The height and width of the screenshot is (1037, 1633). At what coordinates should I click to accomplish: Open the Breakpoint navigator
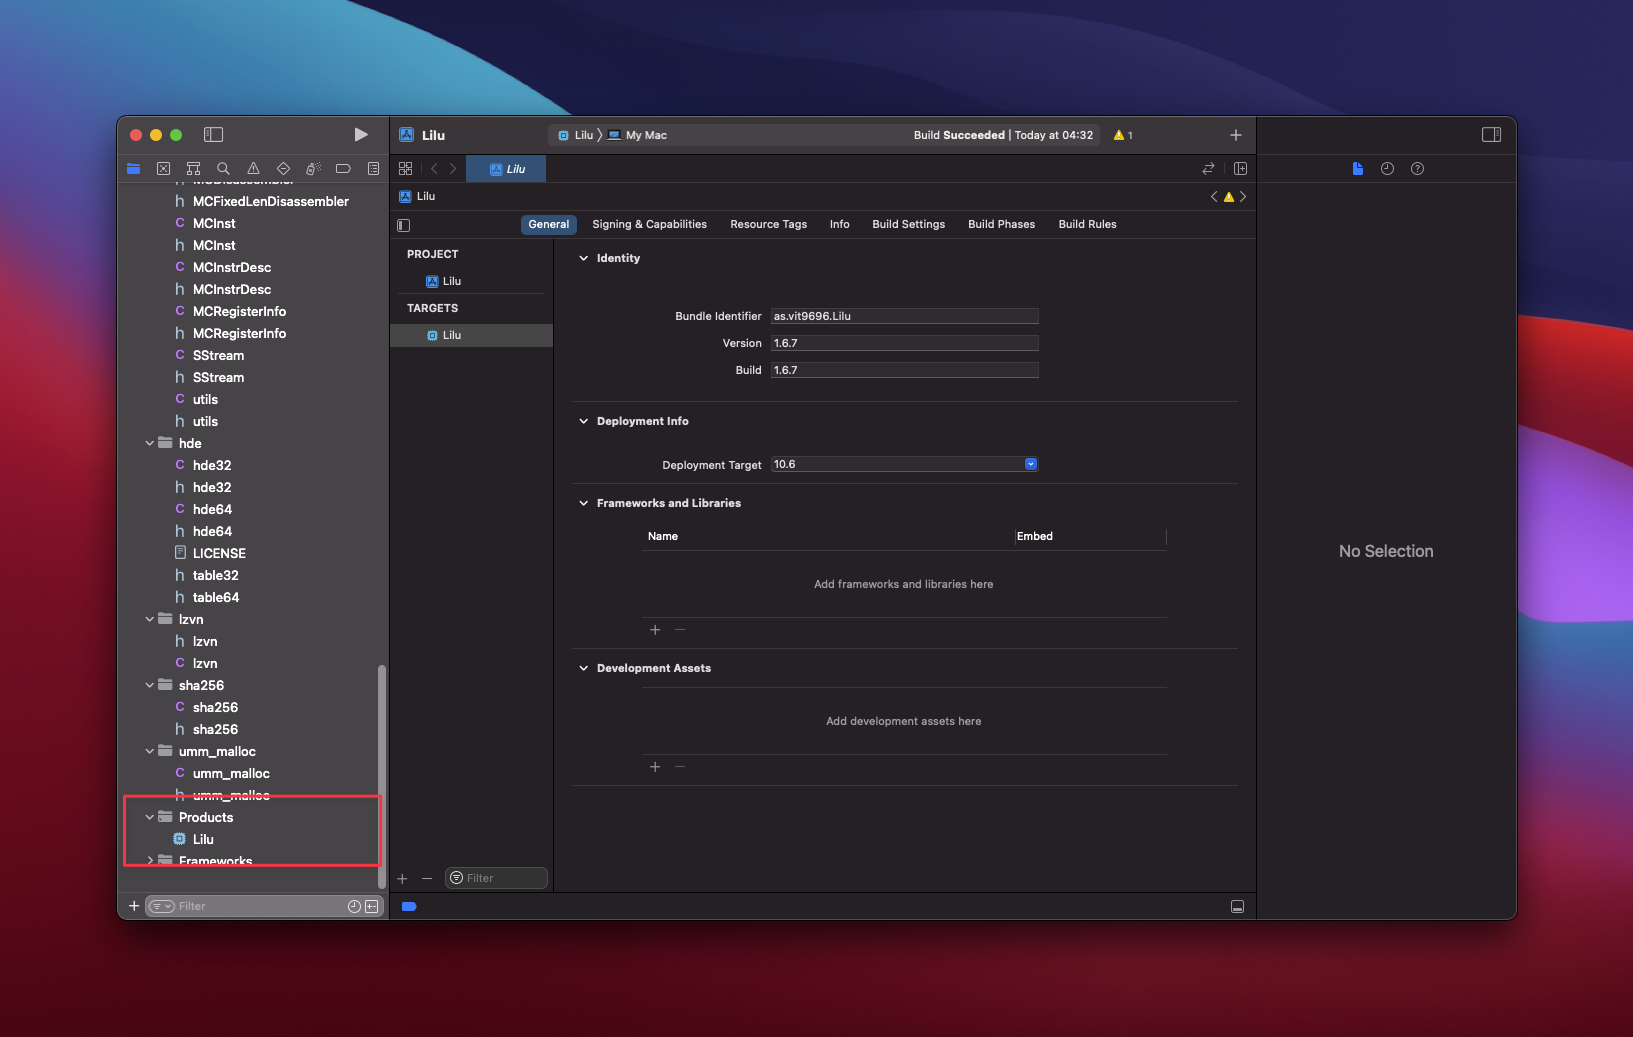click(343, 169)
